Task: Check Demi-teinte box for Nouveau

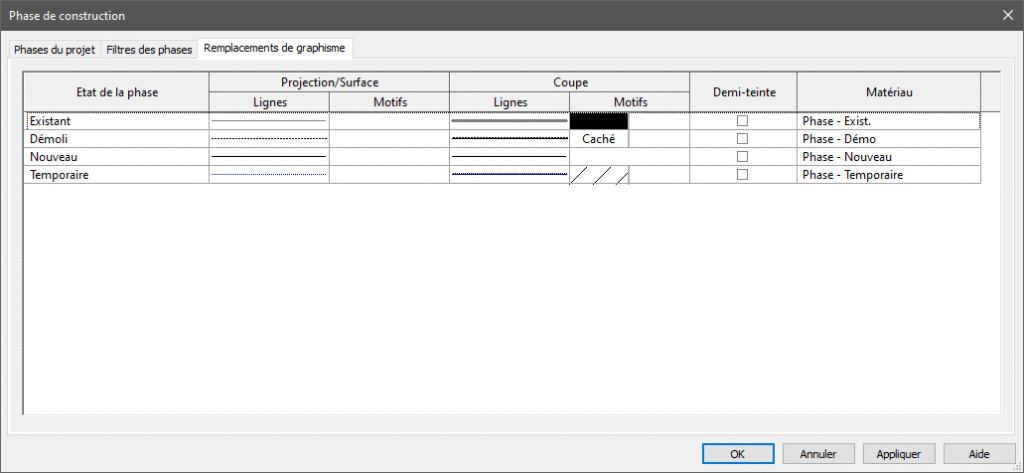Action: click(x=742, y=157)
